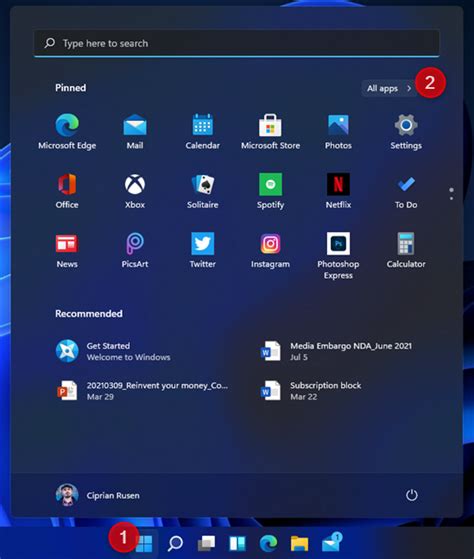Open Search from the taskbar

175,543
